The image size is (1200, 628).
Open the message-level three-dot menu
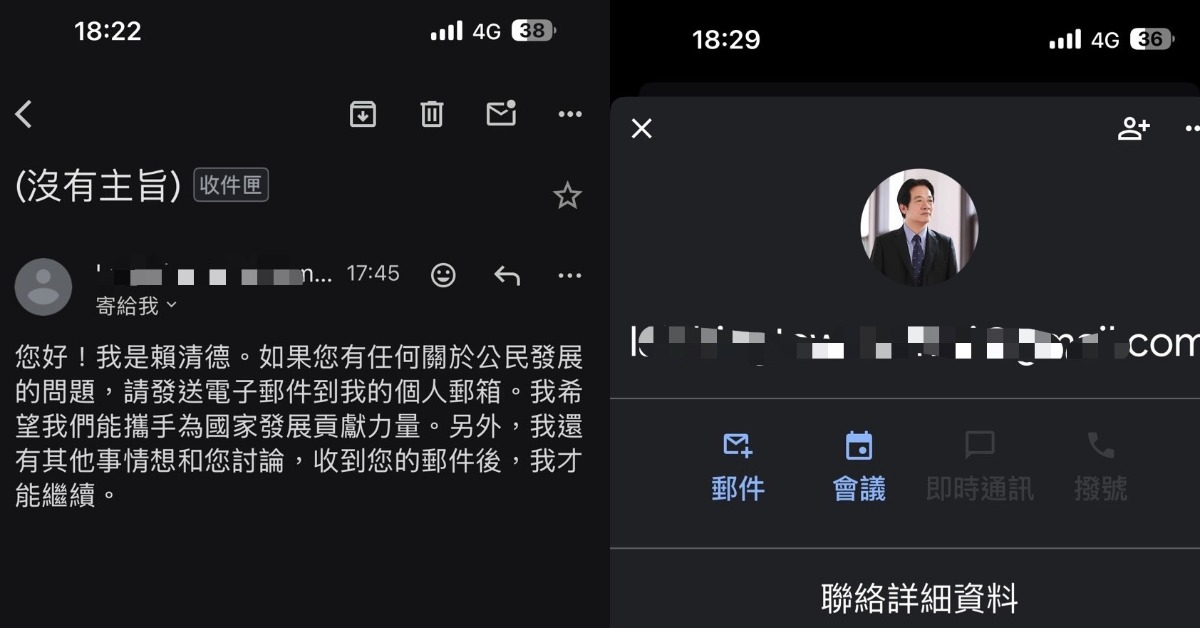569,274
